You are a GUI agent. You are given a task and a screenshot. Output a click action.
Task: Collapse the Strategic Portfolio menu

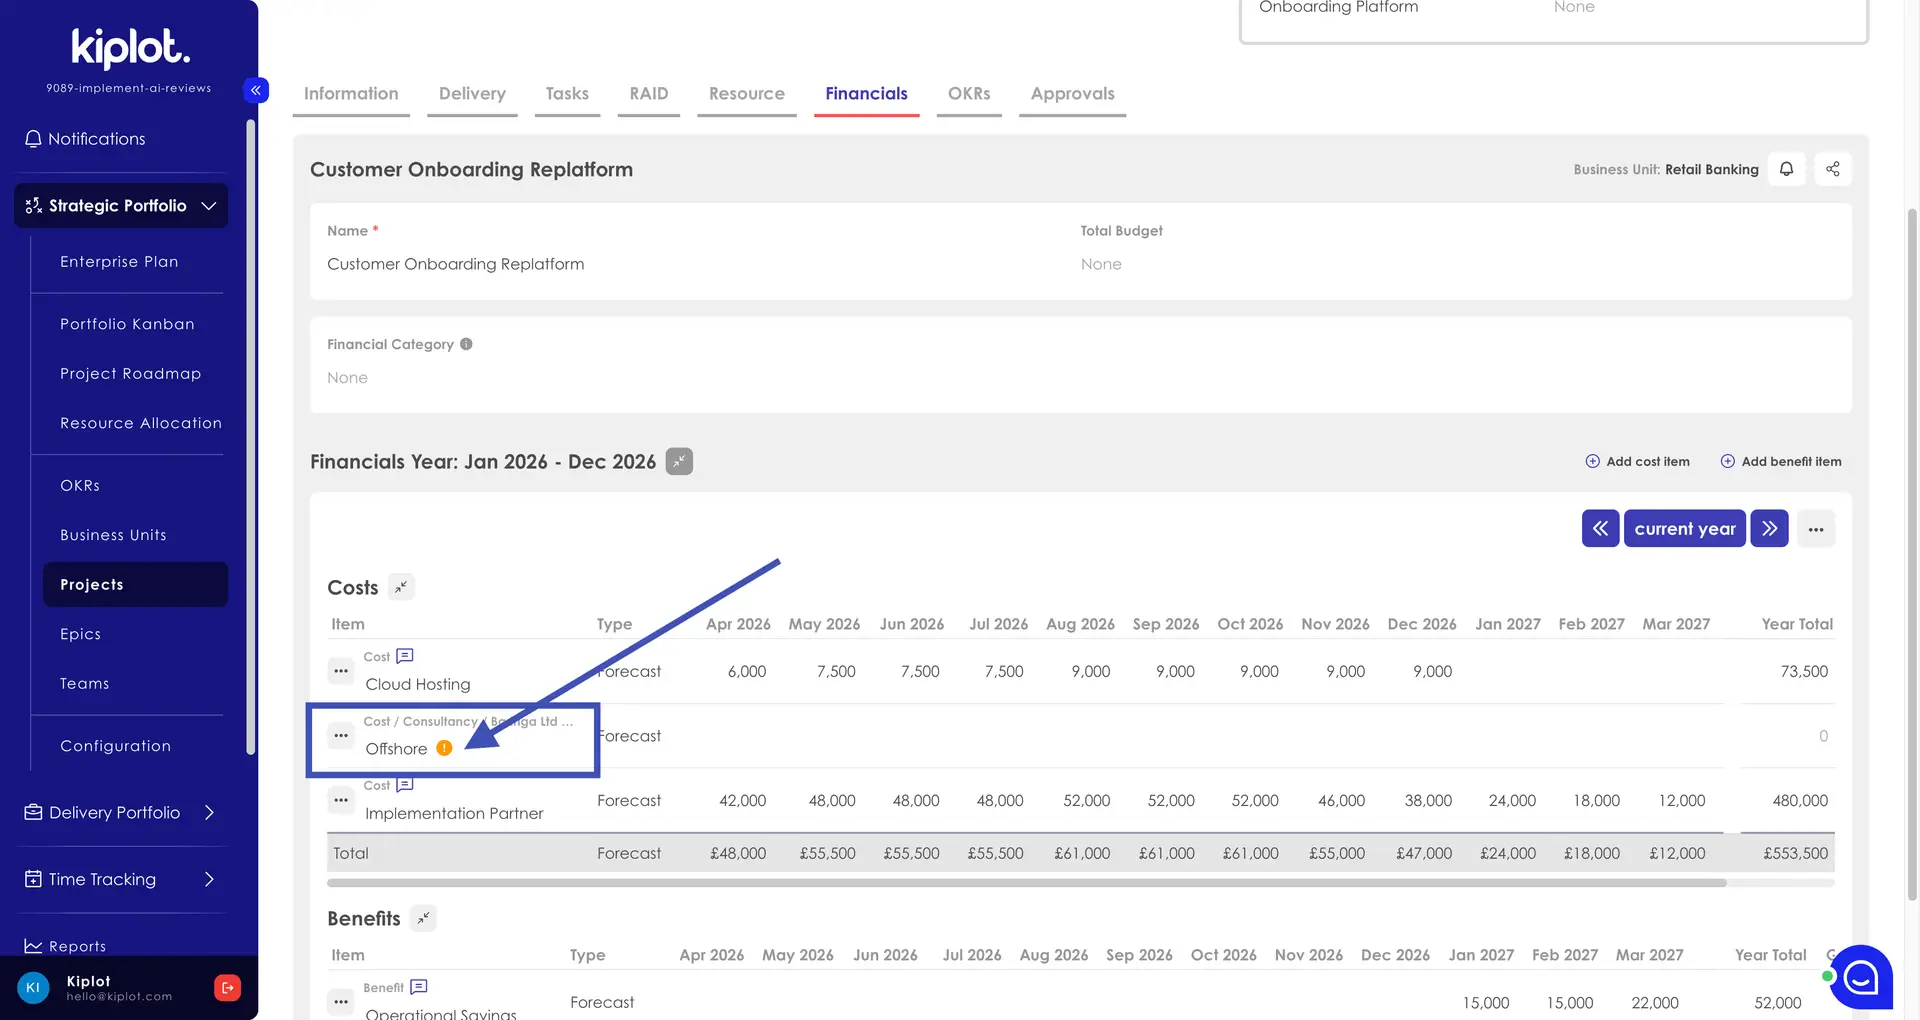pos(121,205)
